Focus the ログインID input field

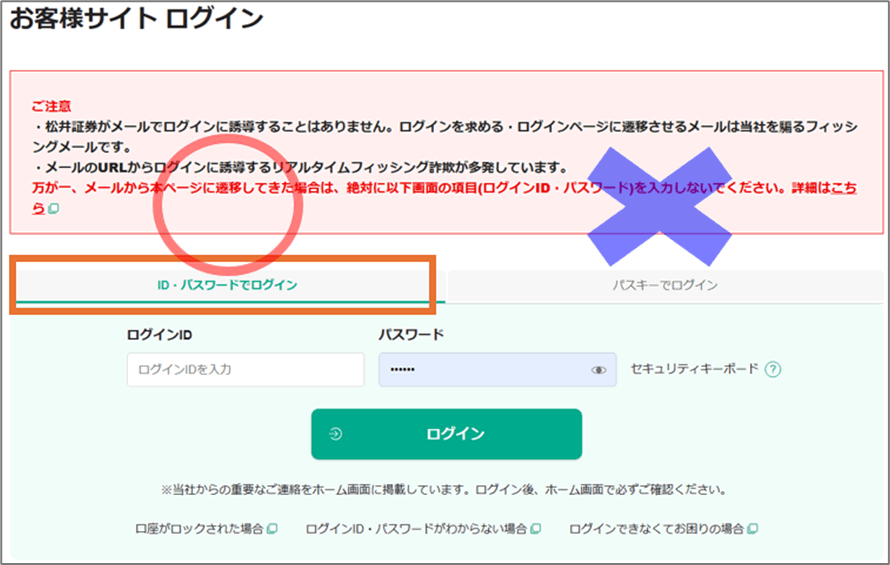coord(245,370)
